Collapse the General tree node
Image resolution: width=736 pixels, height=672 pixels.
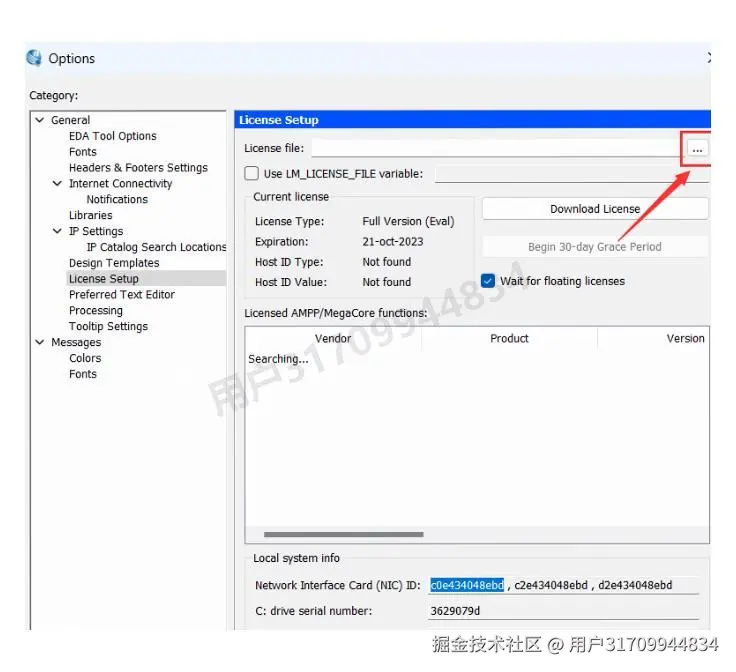(40, 120)
